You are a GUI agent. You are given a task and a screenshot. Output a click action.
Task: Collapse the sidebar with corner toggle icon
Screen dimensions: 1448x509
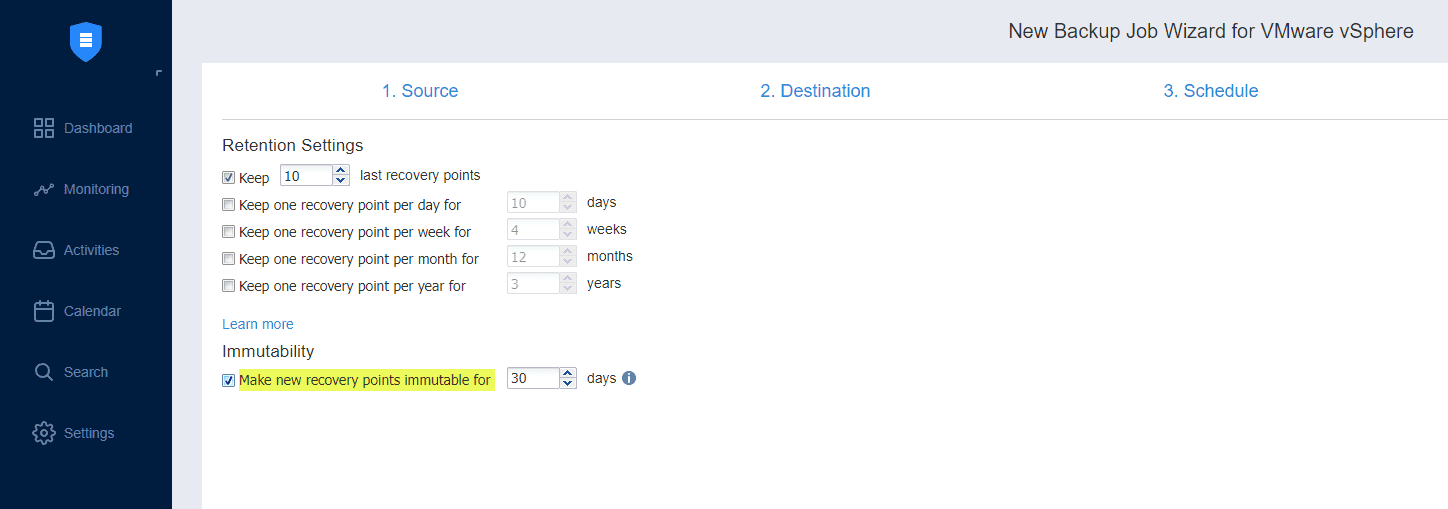point(159,74)
